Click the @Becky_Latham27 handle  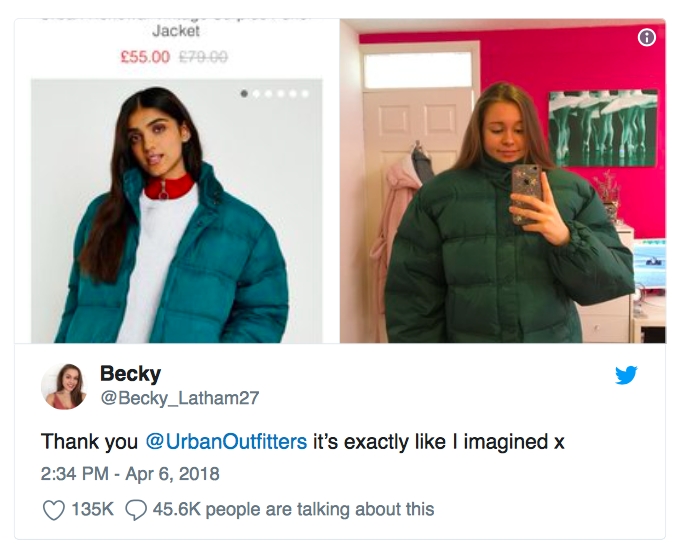click(x=180, y=398)
